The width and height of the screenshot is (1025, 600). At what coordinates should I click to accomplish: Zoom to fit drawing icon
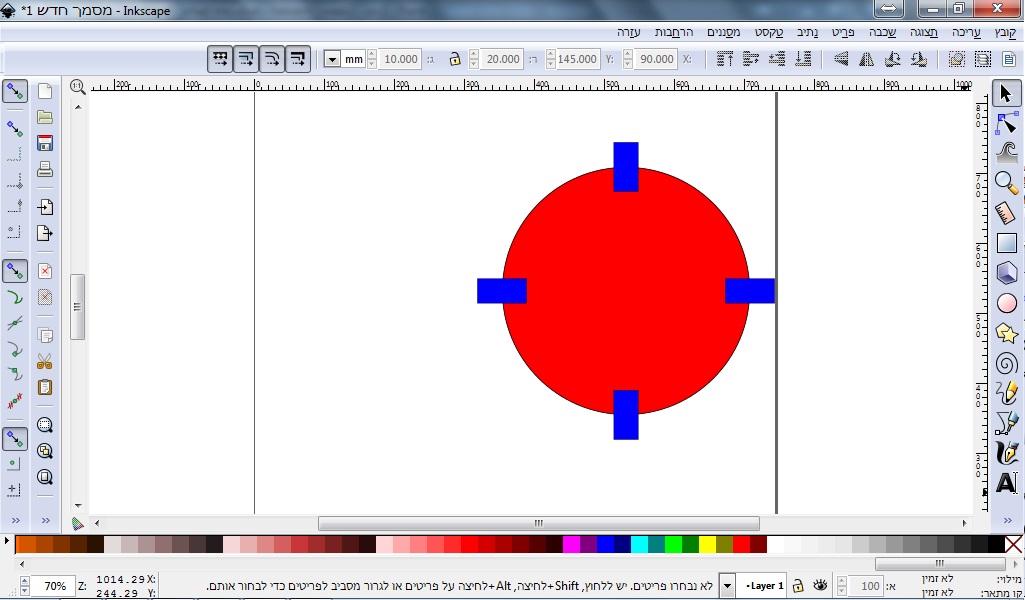pyautogui.click(x=44, y=451)
